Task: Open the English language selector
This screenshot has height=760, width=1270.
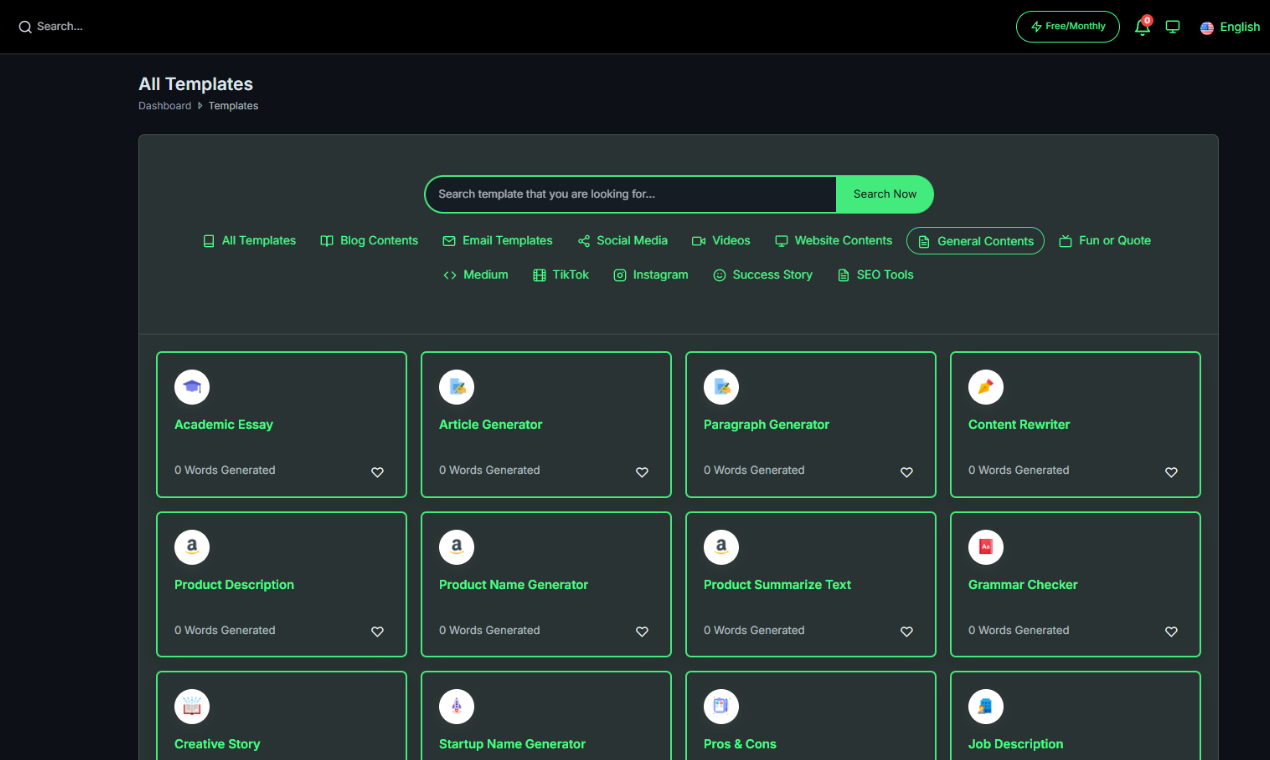Action: tap(1230, 26)
